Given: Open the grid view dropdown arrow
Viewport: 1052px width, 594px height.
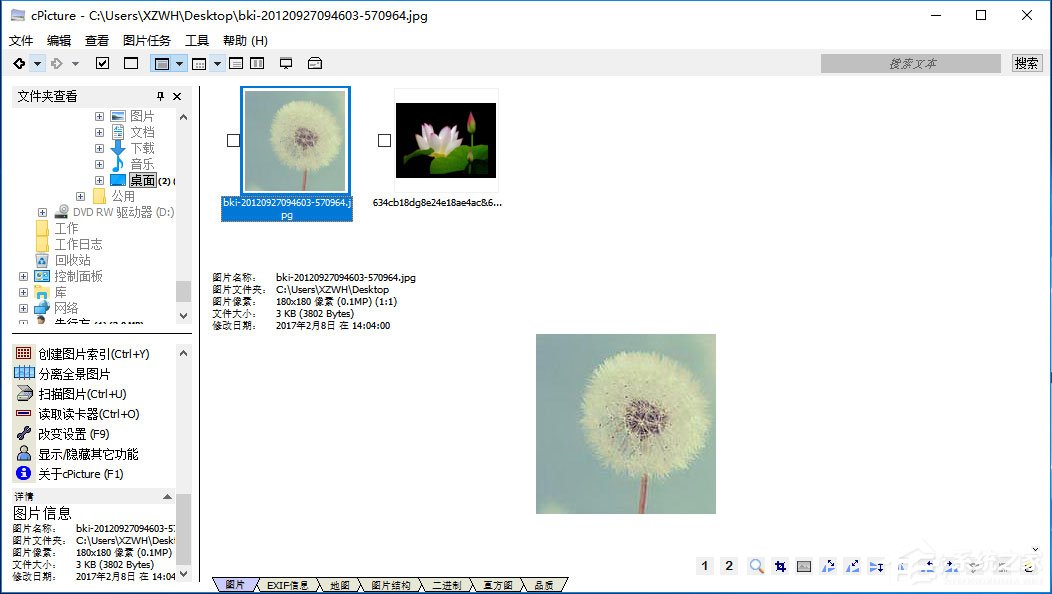Looking at the screenshot, I should pos(217,64).
